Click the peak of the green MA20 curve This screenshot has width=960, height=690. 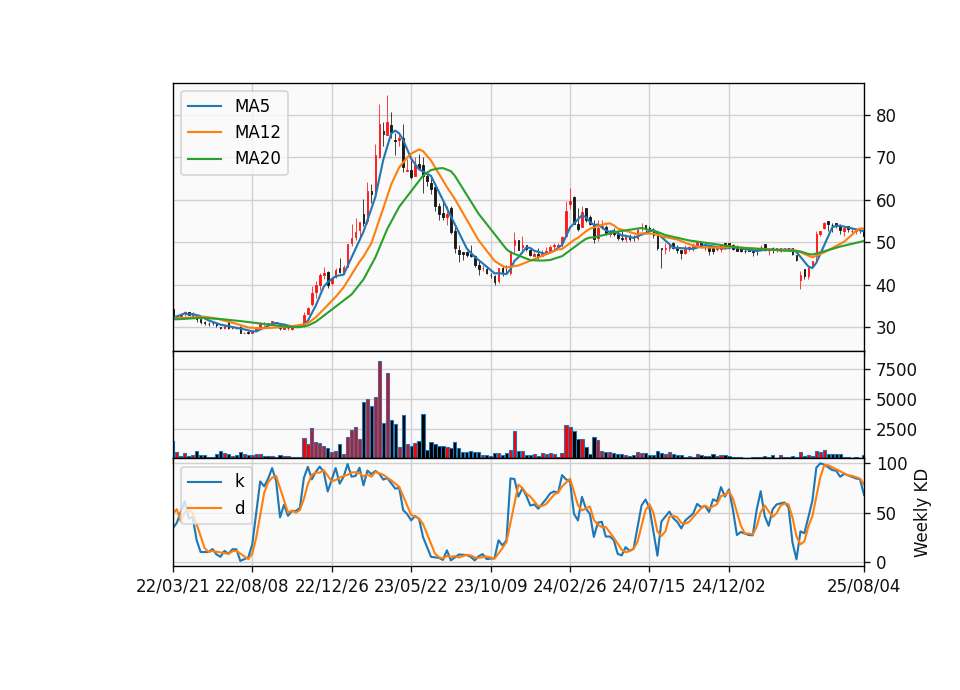coord(442,168)
